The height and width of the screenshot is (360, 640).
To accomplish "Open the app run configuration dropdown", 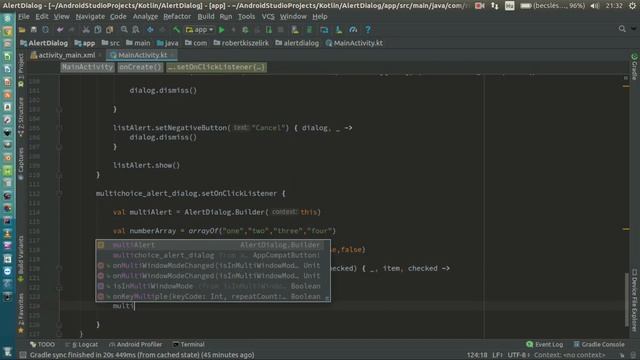I will click(x=199, y=30).
